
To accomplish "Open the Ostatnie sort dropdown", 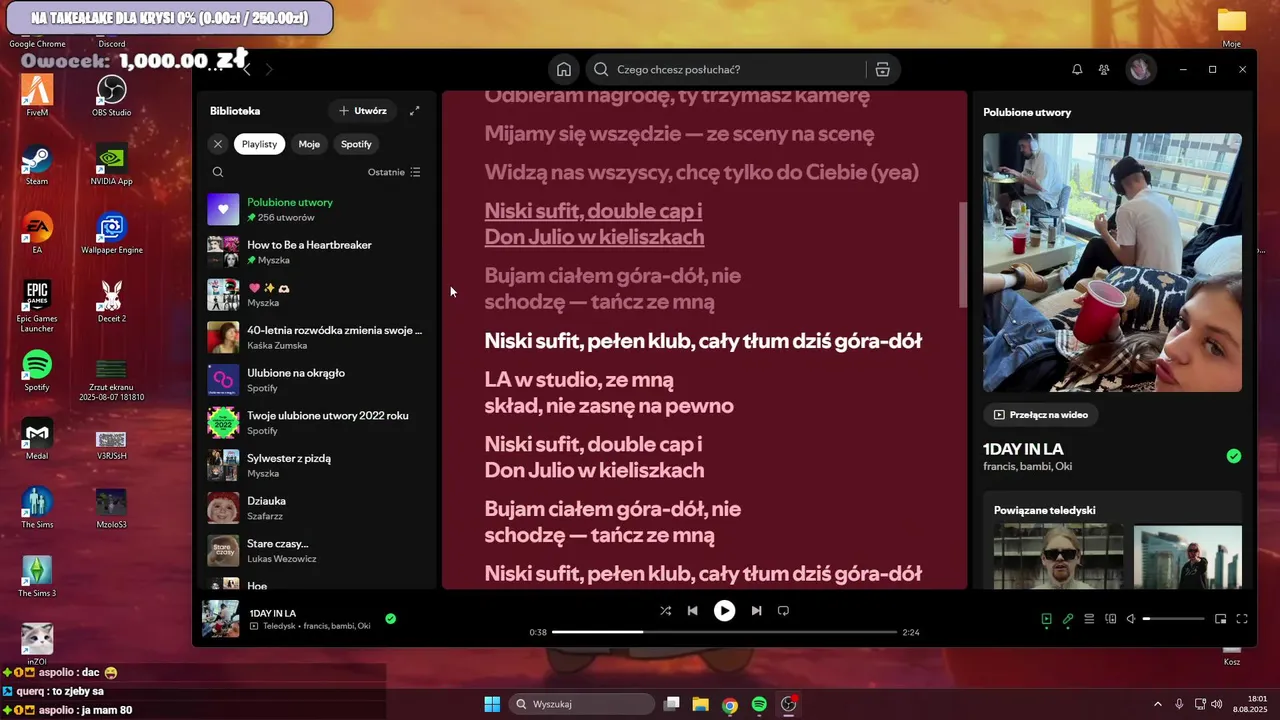I will [x=394, y=172].
